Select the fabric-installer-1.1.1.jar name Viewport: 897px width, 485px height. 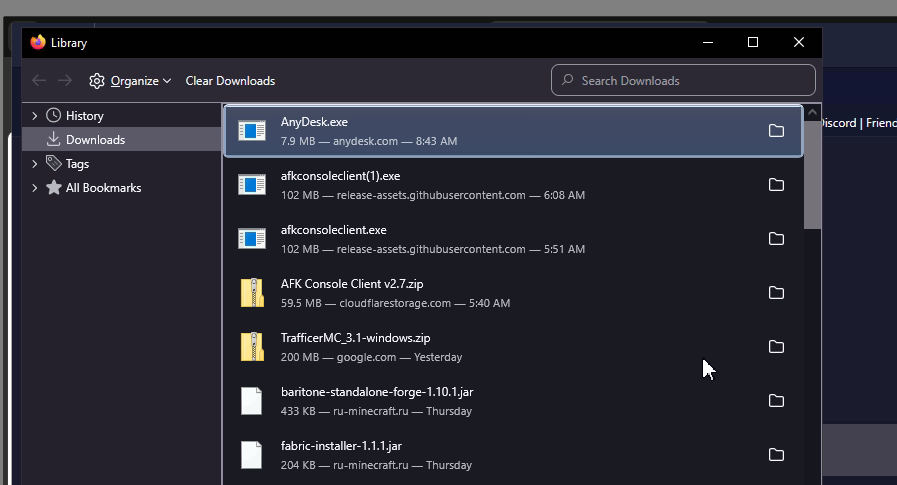341,446
